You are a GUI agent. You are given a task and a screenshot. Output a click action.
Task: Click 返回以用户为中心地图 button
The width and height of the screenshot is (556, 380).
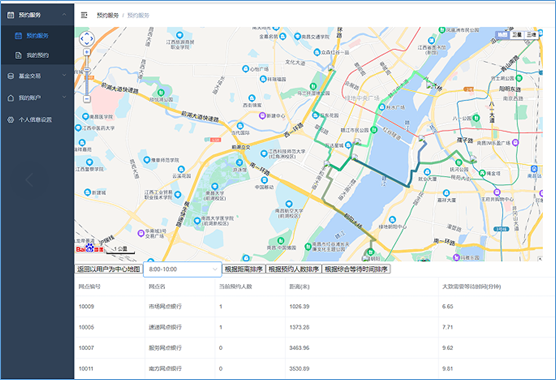(x=109, y=269)
